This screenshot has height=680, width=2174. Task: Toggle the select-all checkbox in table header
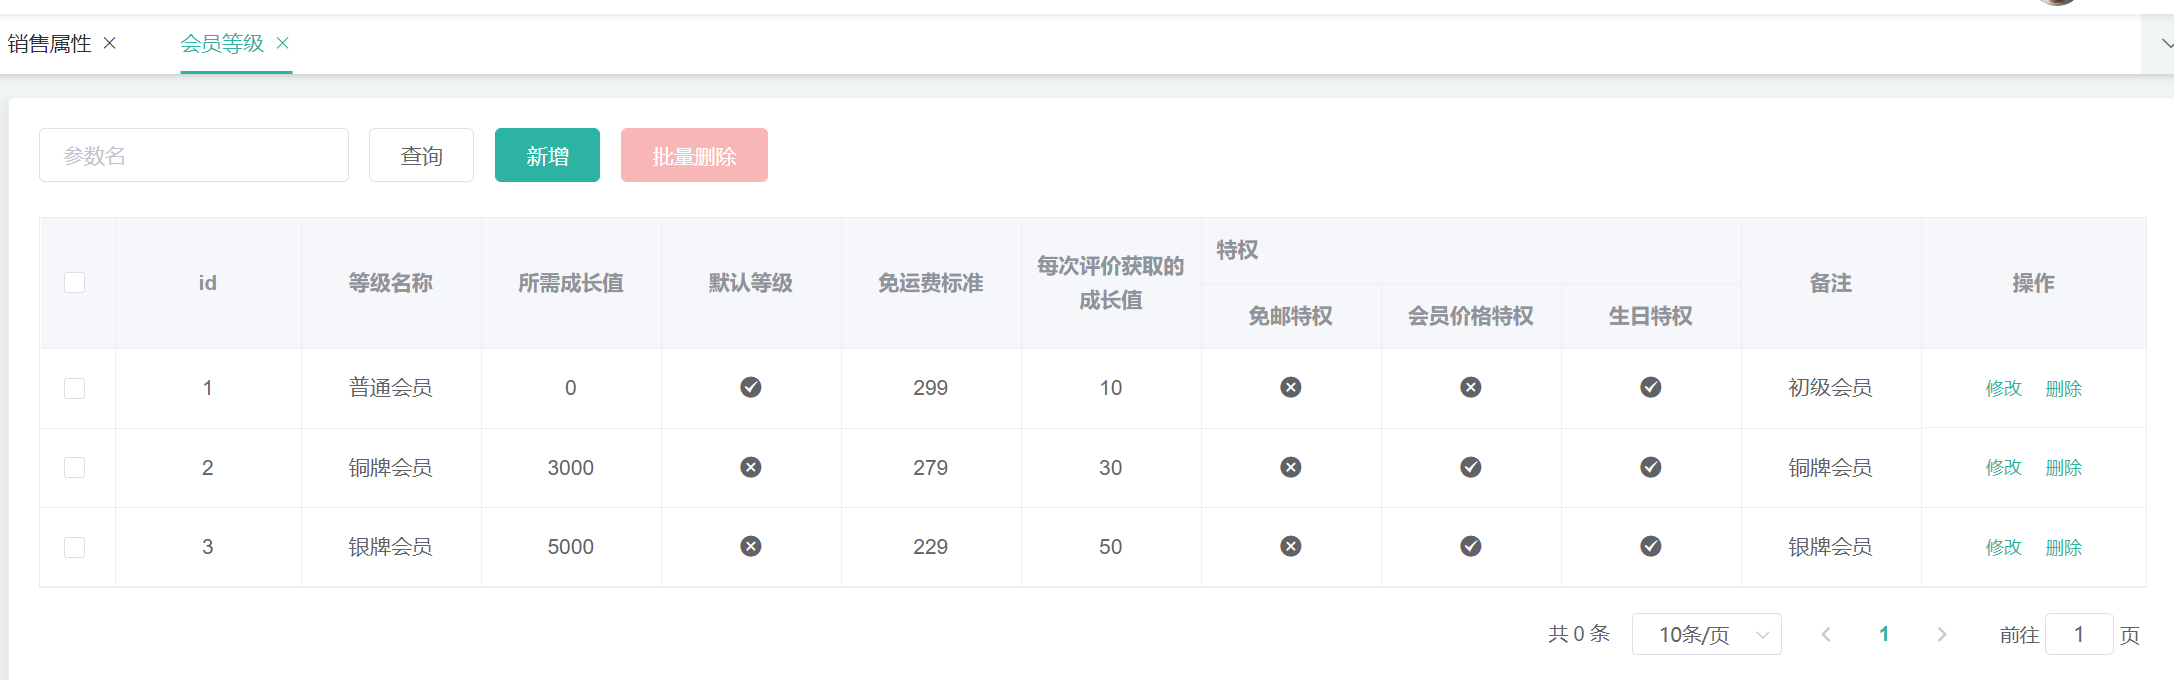coord(75,283)
